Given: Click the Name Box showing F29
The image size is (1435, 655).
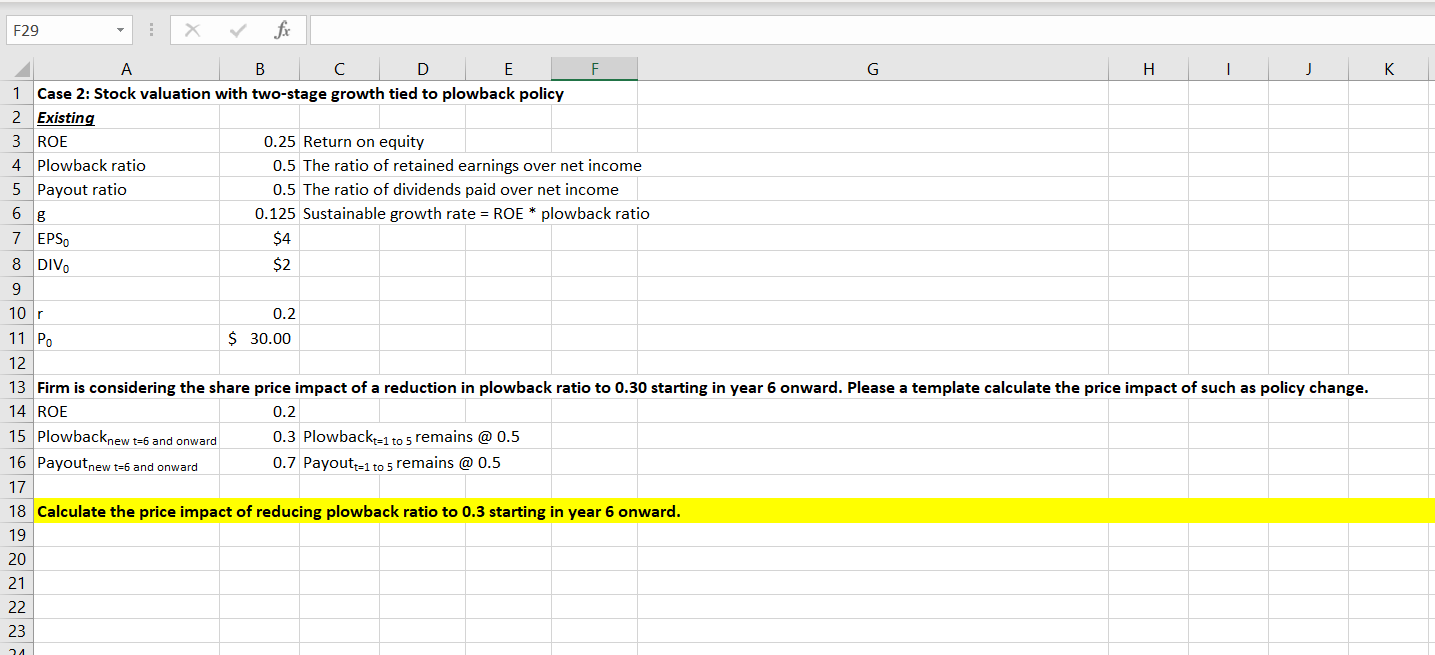Looking at the screenshot, I should (60, 29).
